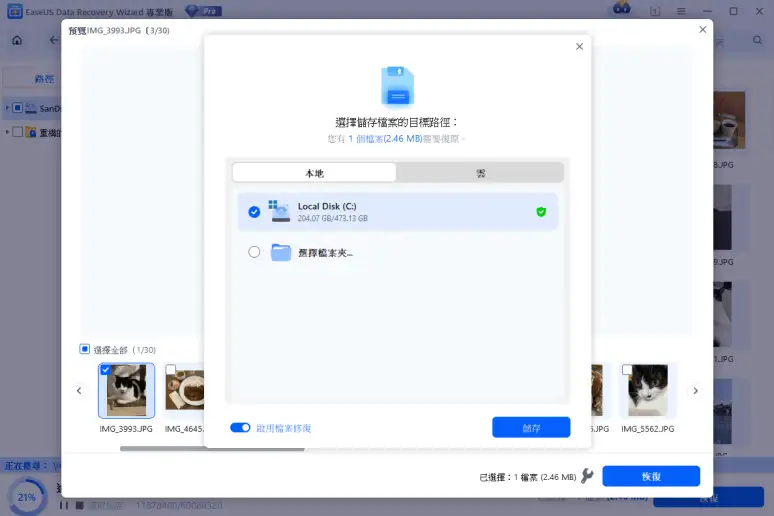Toggle the enable file repair switch
This screenshot has width=774, height=516.
[x=240, y=428]
